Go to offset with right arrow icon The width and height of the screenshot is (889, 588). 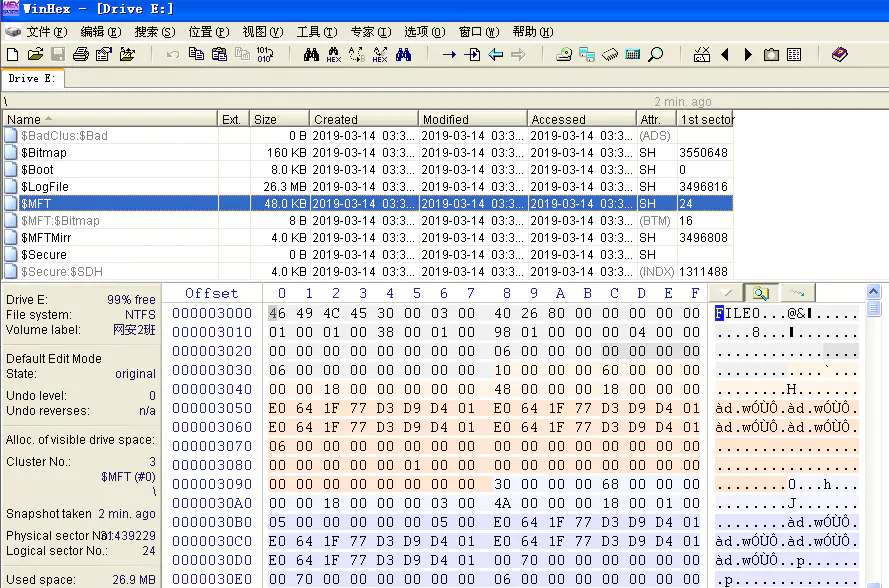(449, 54)
